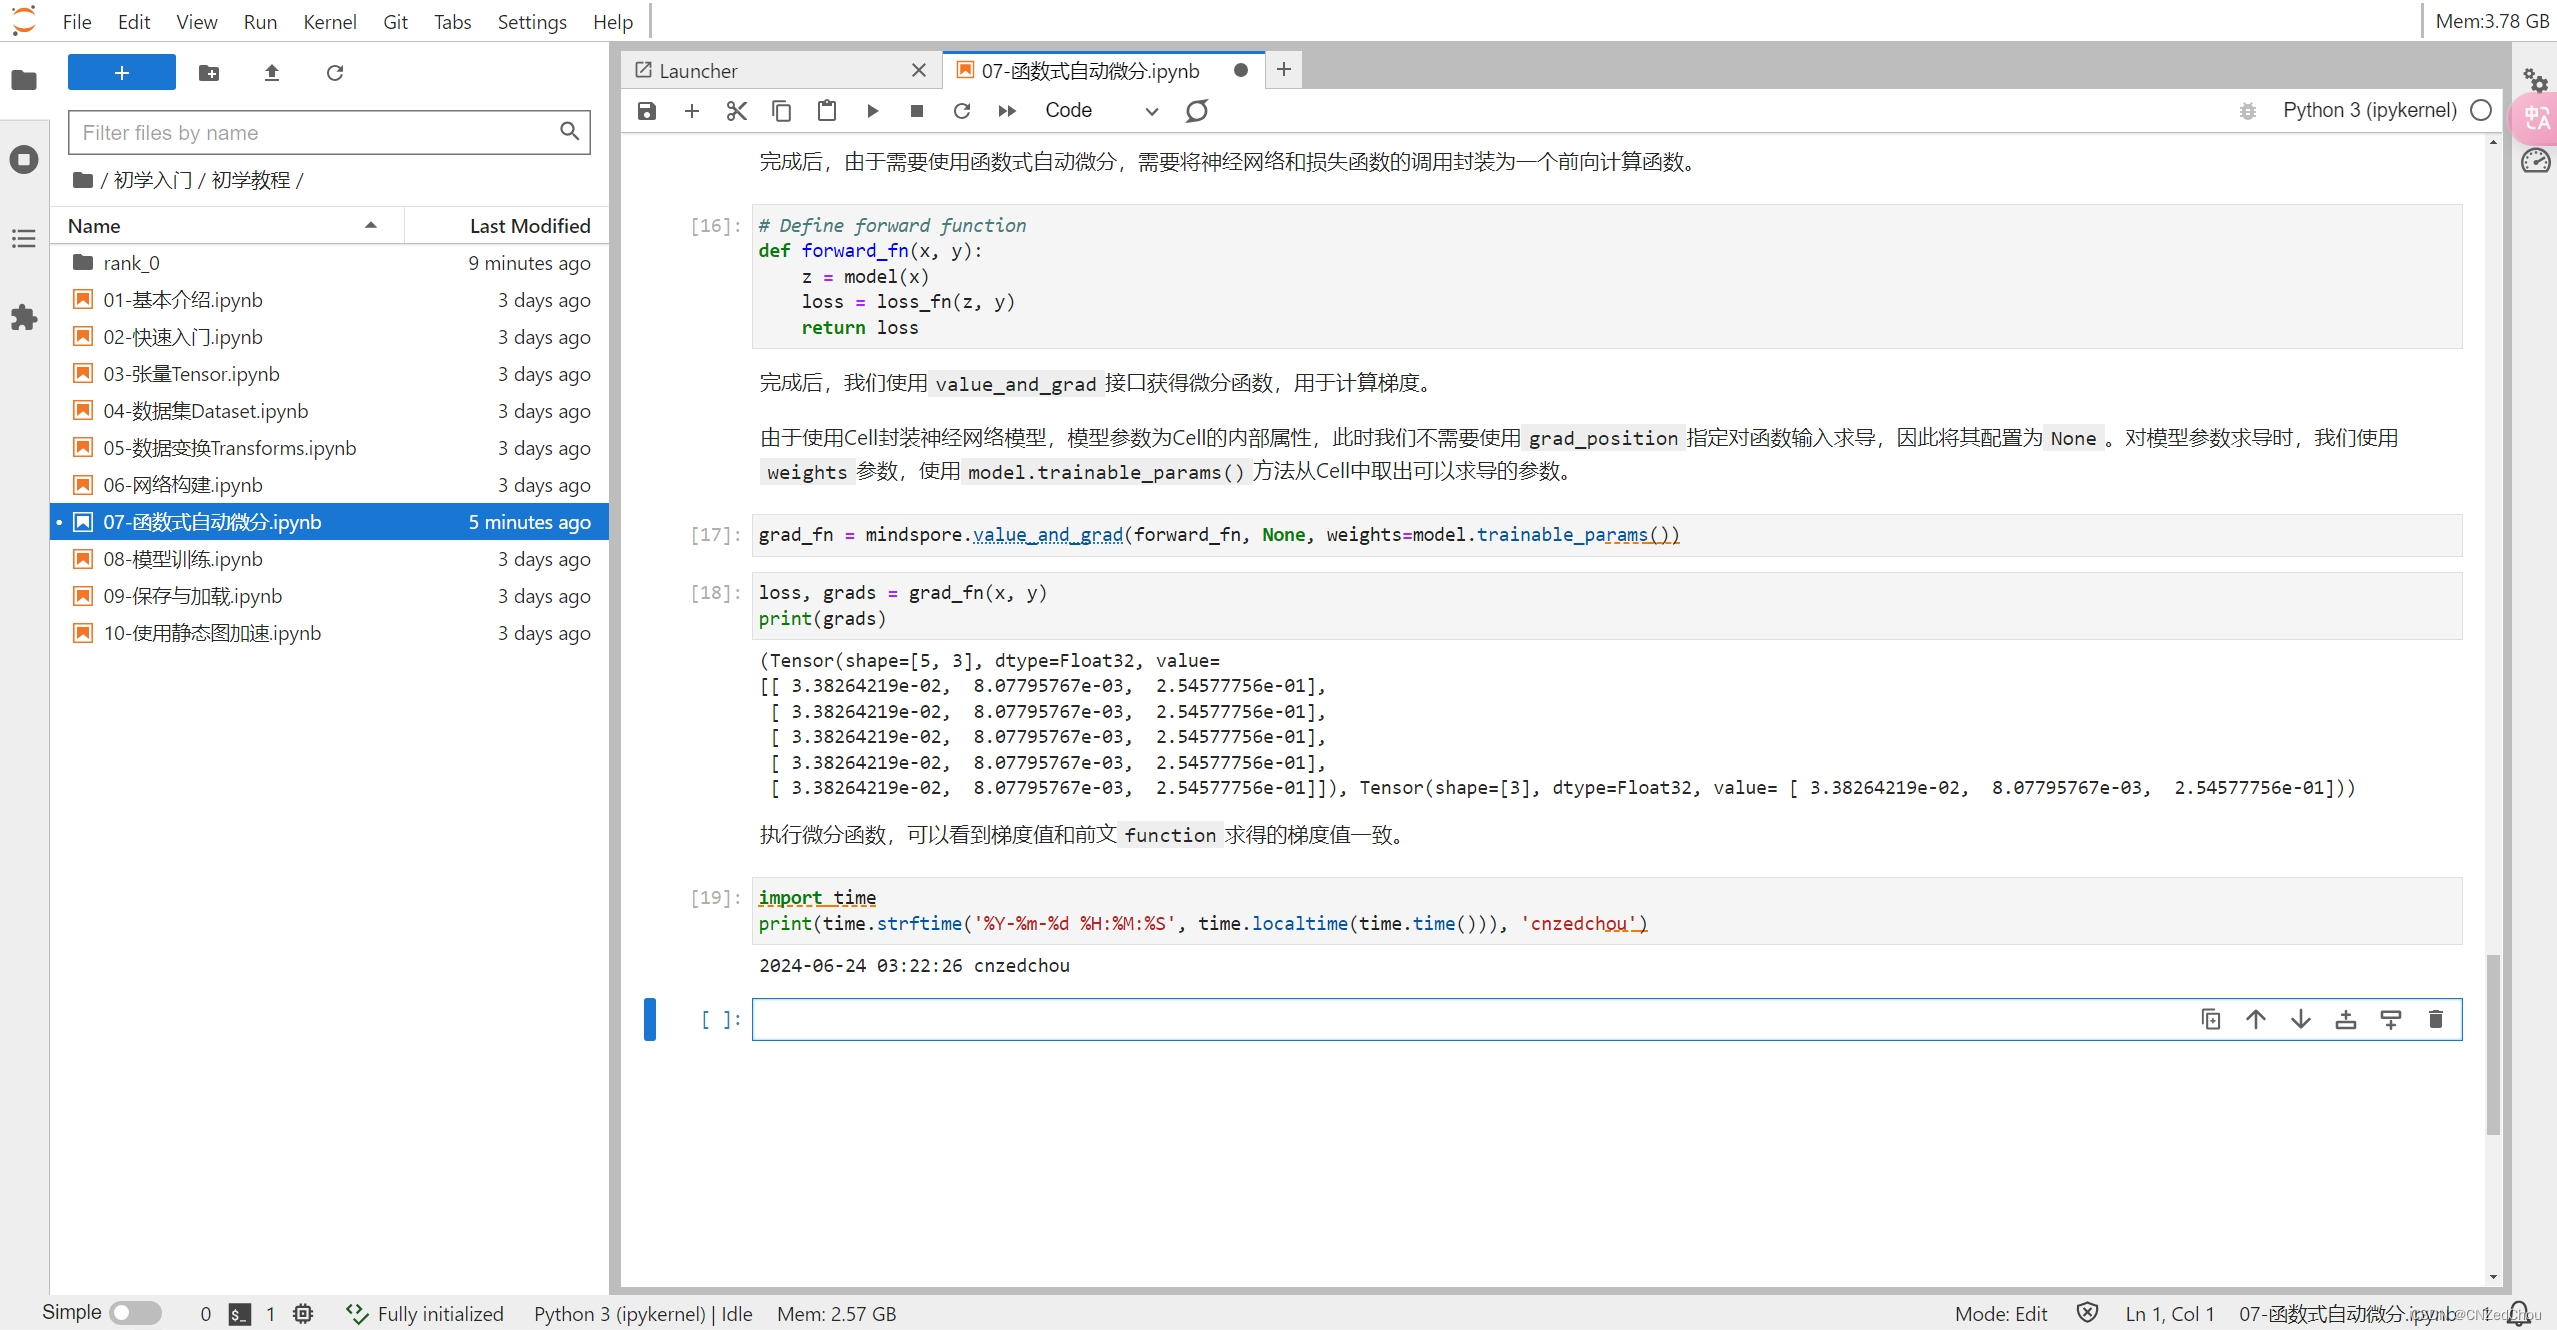Click the refresh file list button
Screen dimensions: 2557x1330
335,73
